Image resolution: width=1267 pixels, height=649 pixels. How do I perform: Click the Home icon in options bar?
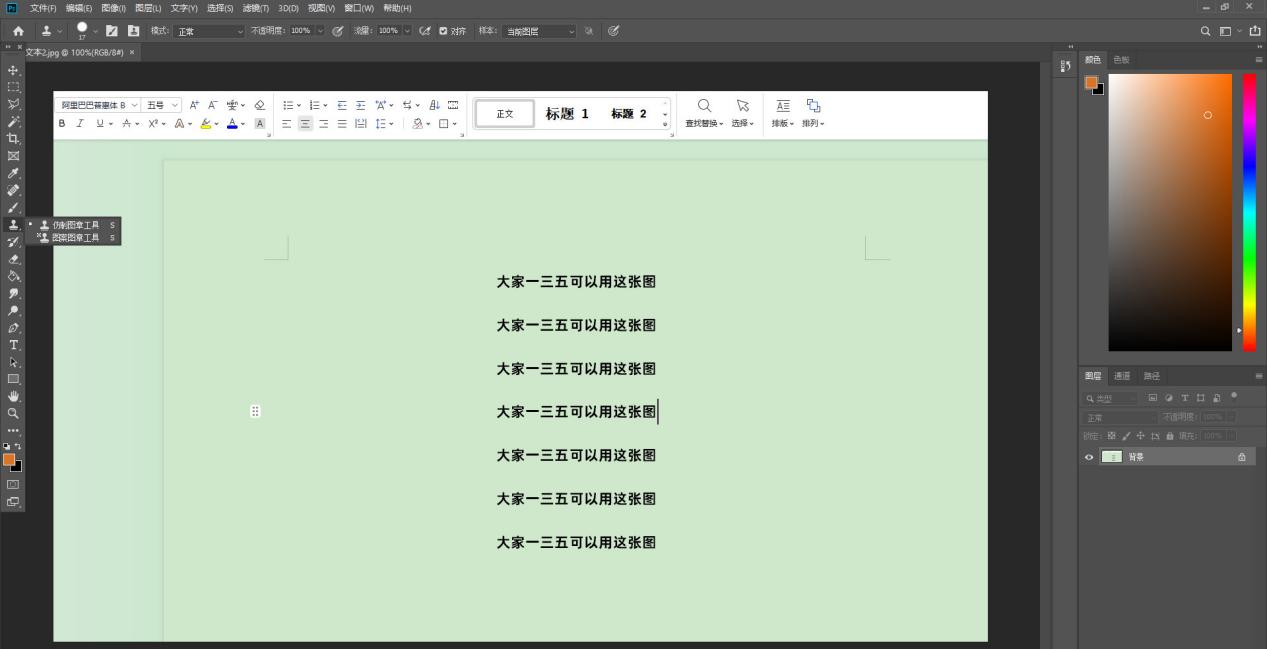pos(18,31)
